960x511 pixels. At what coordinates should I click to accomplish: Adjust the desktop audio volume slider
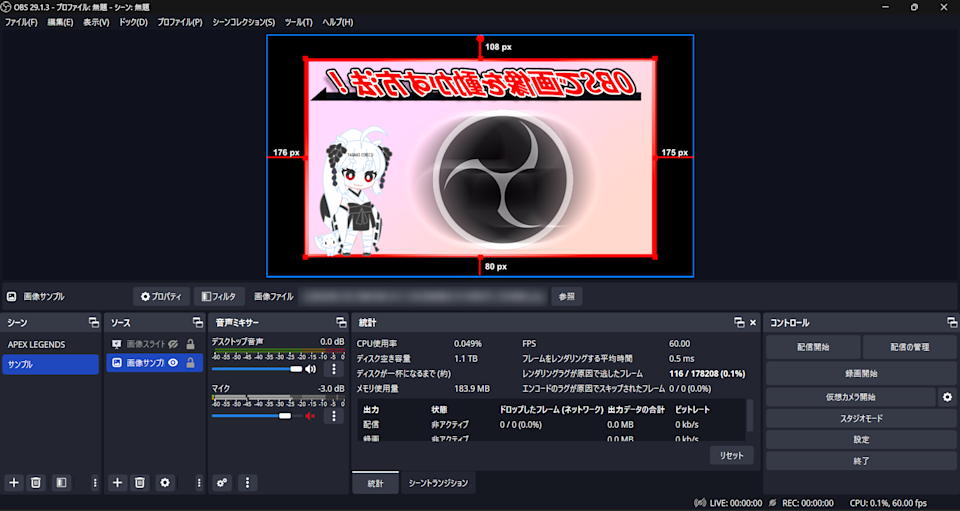[x=257, y=369]
